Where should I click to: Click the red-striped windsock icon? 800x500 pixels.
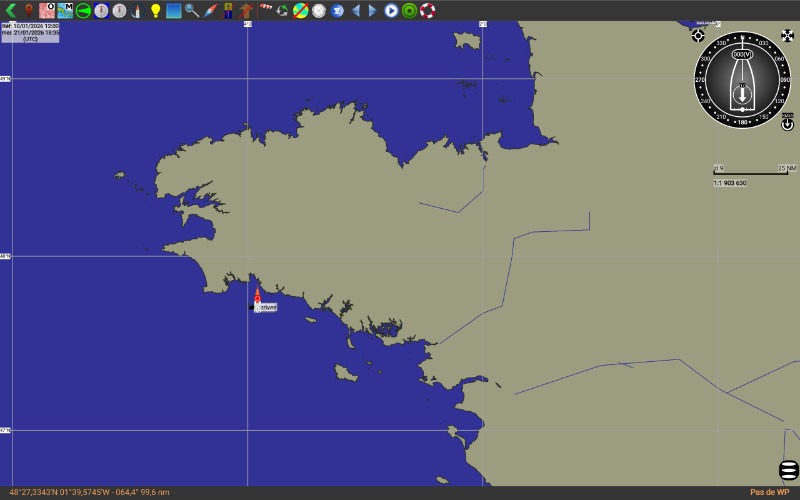click(265, 10)
